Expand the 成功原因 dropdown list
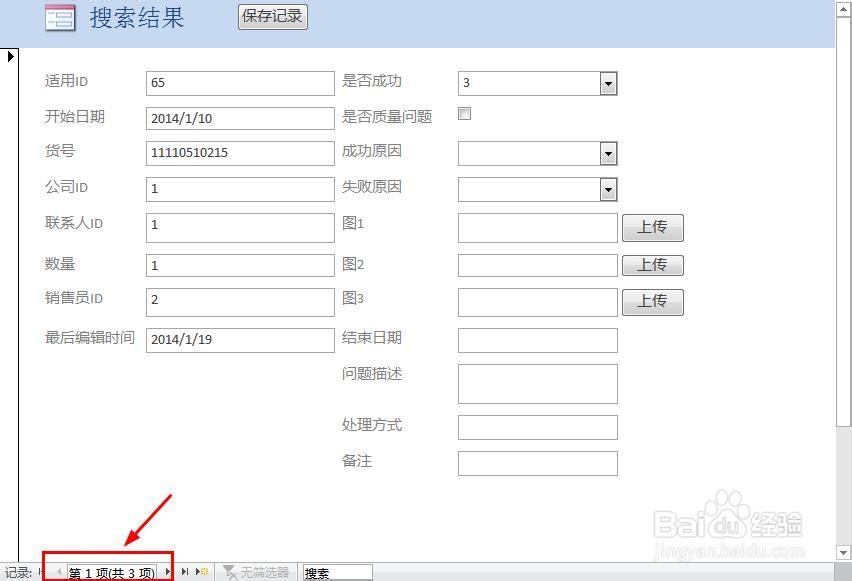This screenshot has height=581, width=852. pos(609,152)
